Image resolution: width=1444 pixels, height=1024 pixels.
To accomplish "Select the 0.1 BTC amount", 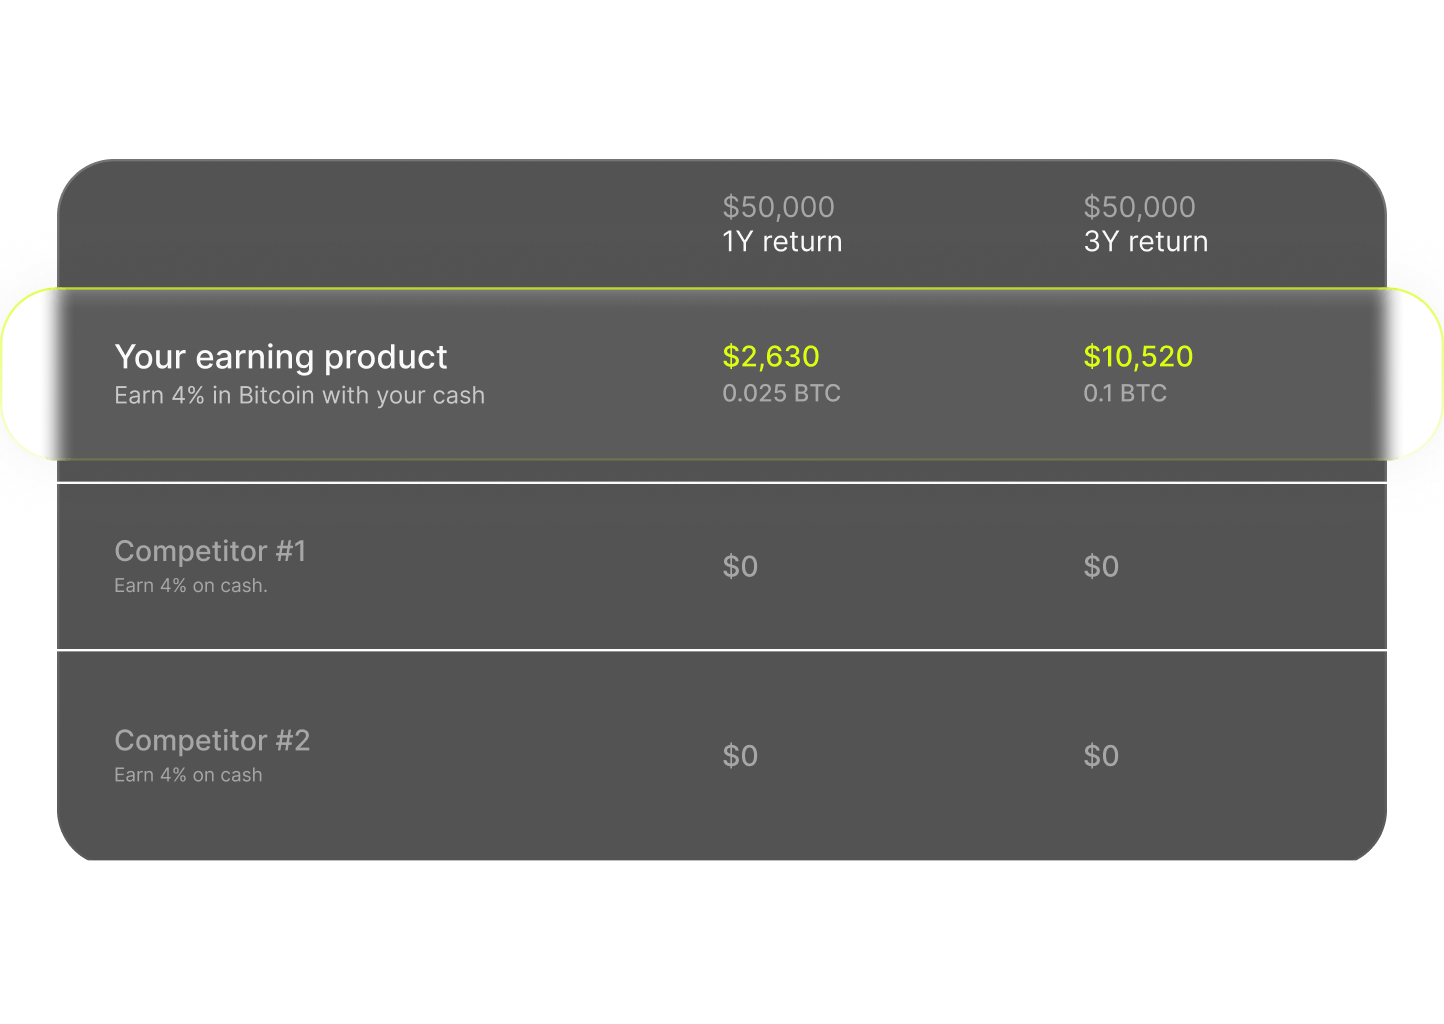I will click(1125, 393).
